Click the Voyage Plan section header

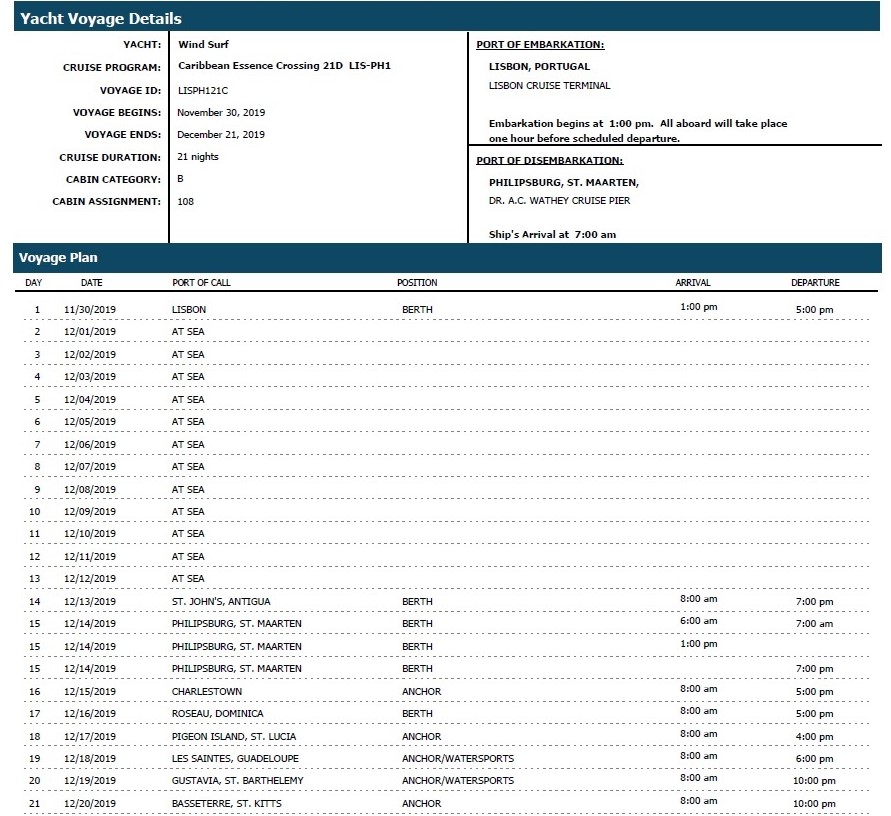pyautogui.click(x=58, y=258)
